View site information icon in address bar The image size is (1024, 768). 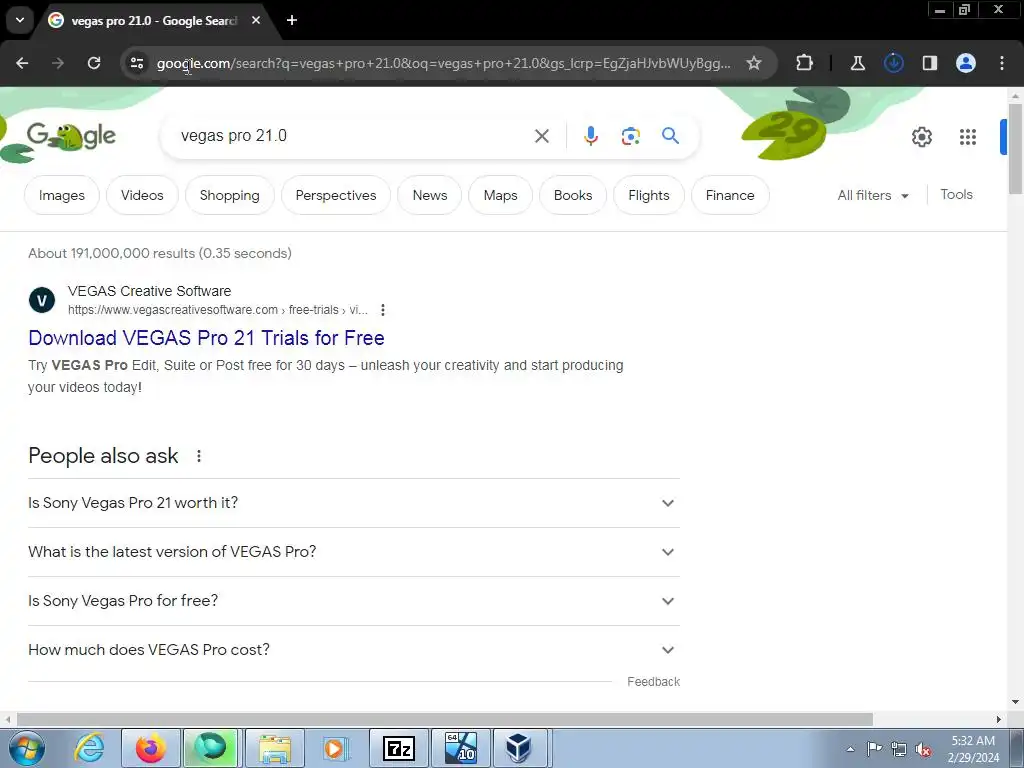coord(136,63)
